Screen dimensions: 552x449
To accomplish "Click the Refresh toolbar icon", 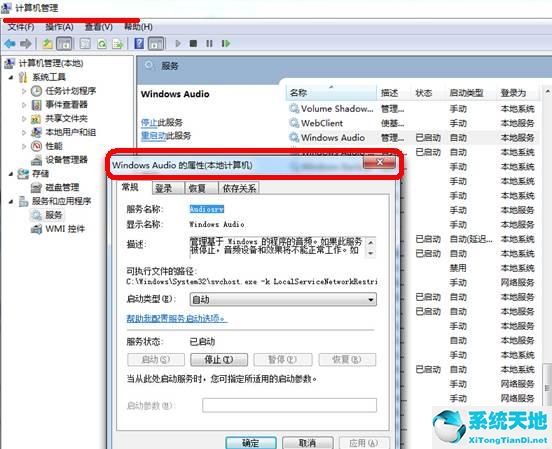I will click(102, 44).
